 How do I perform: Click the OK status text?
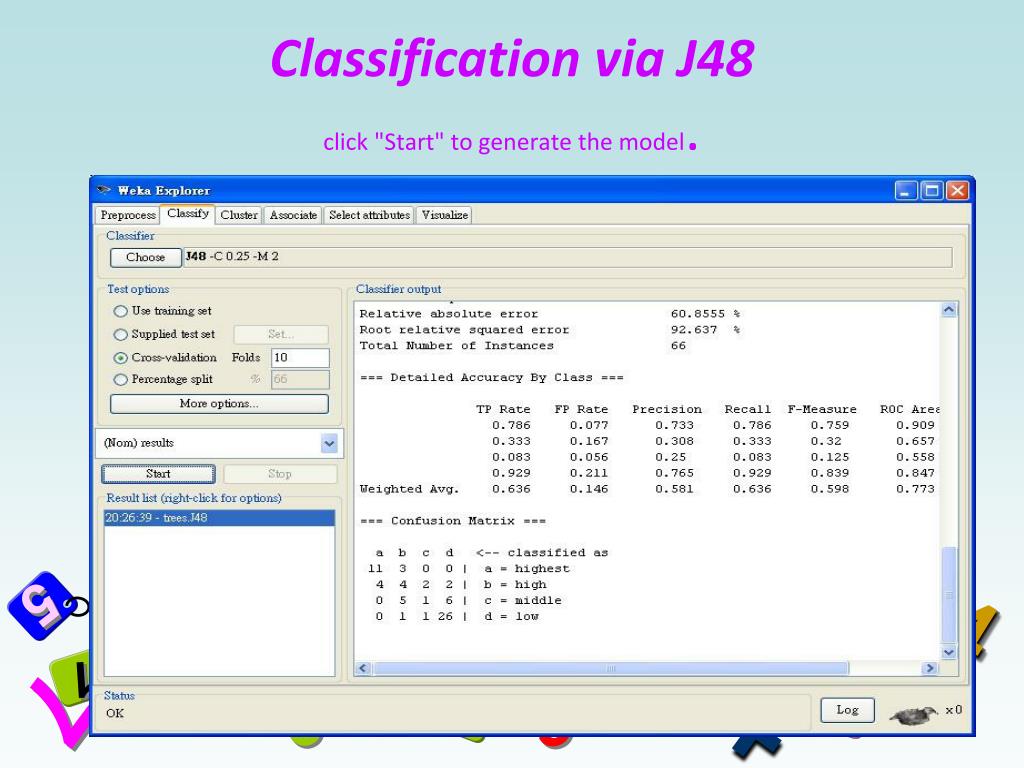tap(115, 713)
